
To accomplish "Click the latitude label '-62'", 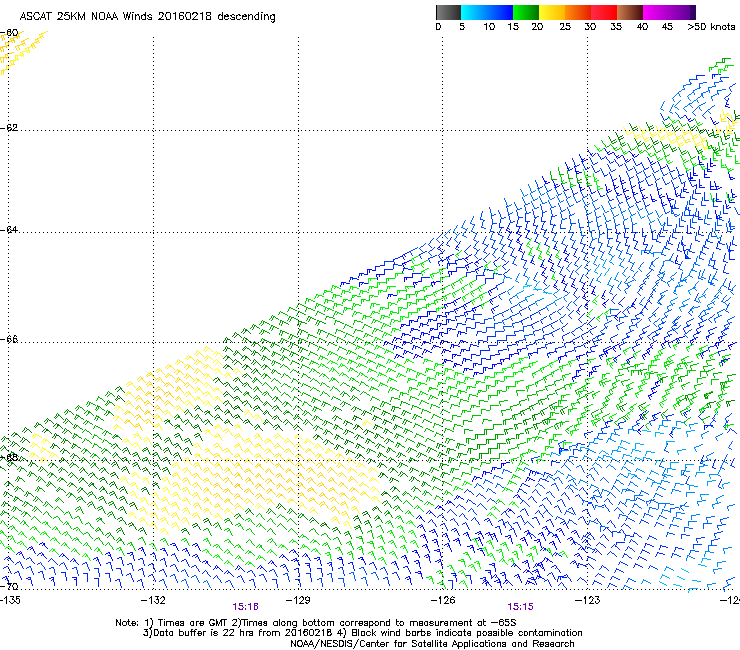I will point(9,128).
